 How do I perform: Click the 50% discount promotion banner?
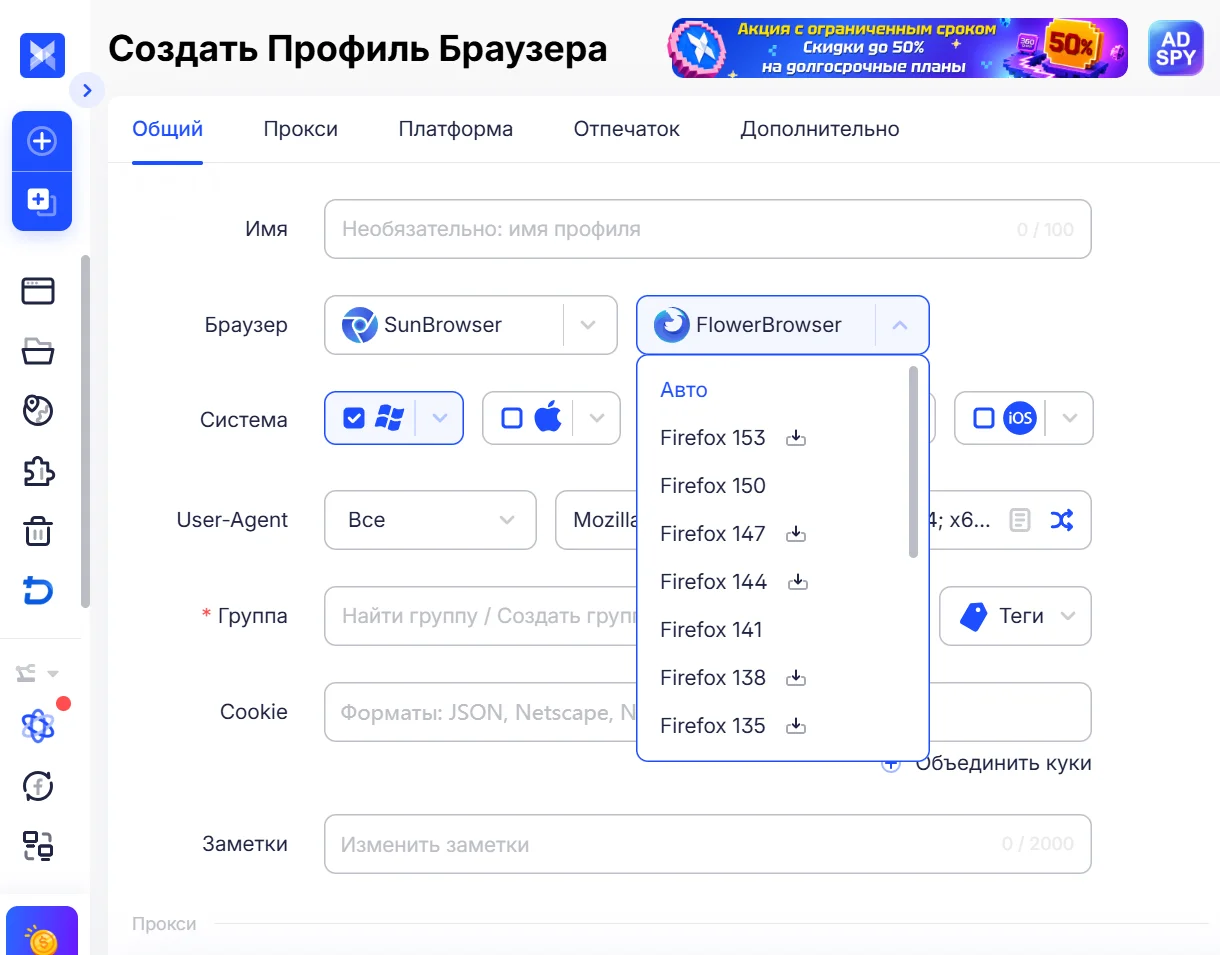(899, 48)
